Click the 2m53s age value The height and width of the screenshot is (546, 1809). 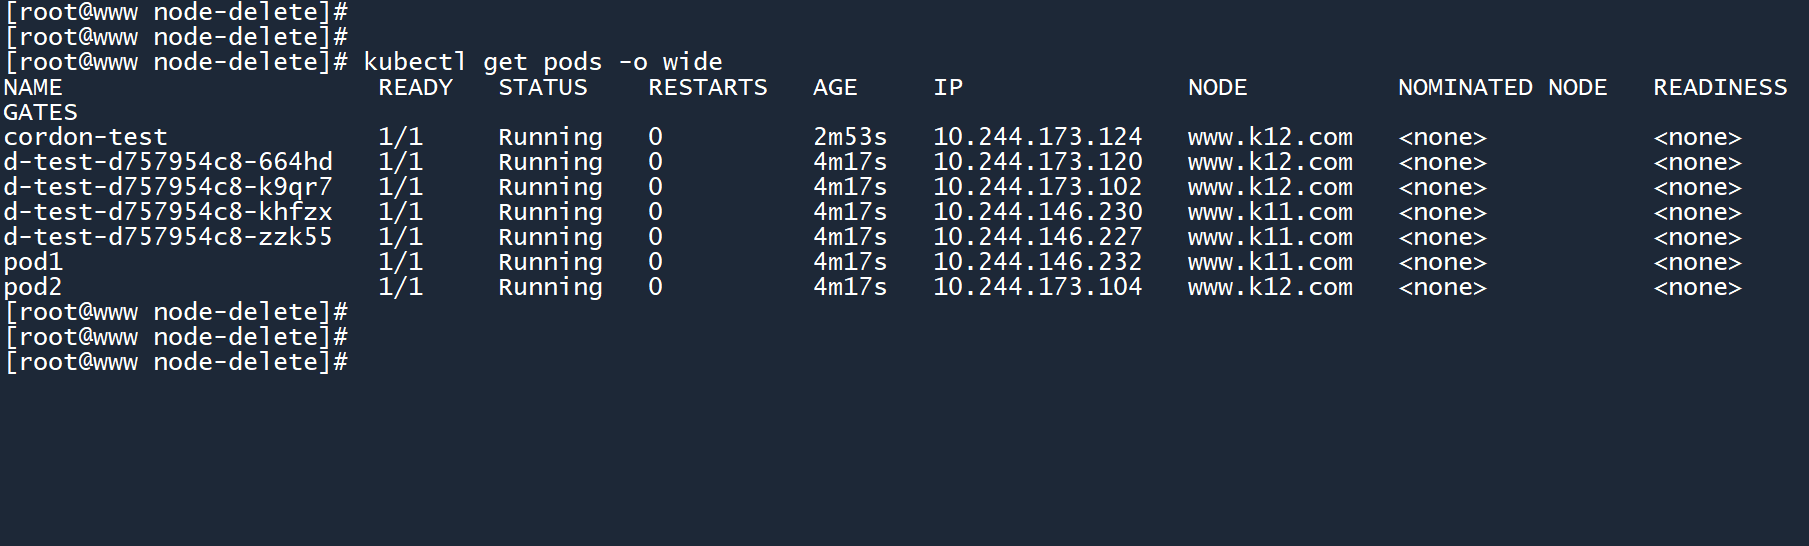pos(850,137)
